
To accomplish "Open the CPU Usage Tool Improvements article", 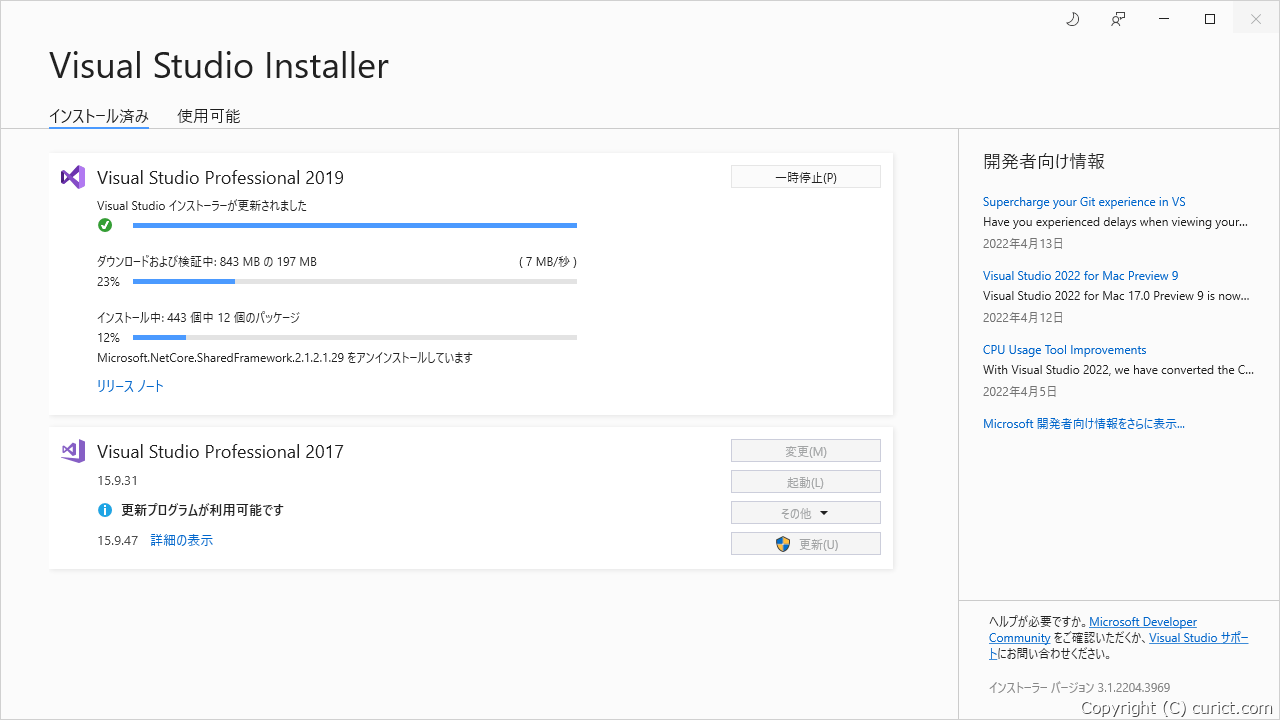I will [x=1064, y=349].
